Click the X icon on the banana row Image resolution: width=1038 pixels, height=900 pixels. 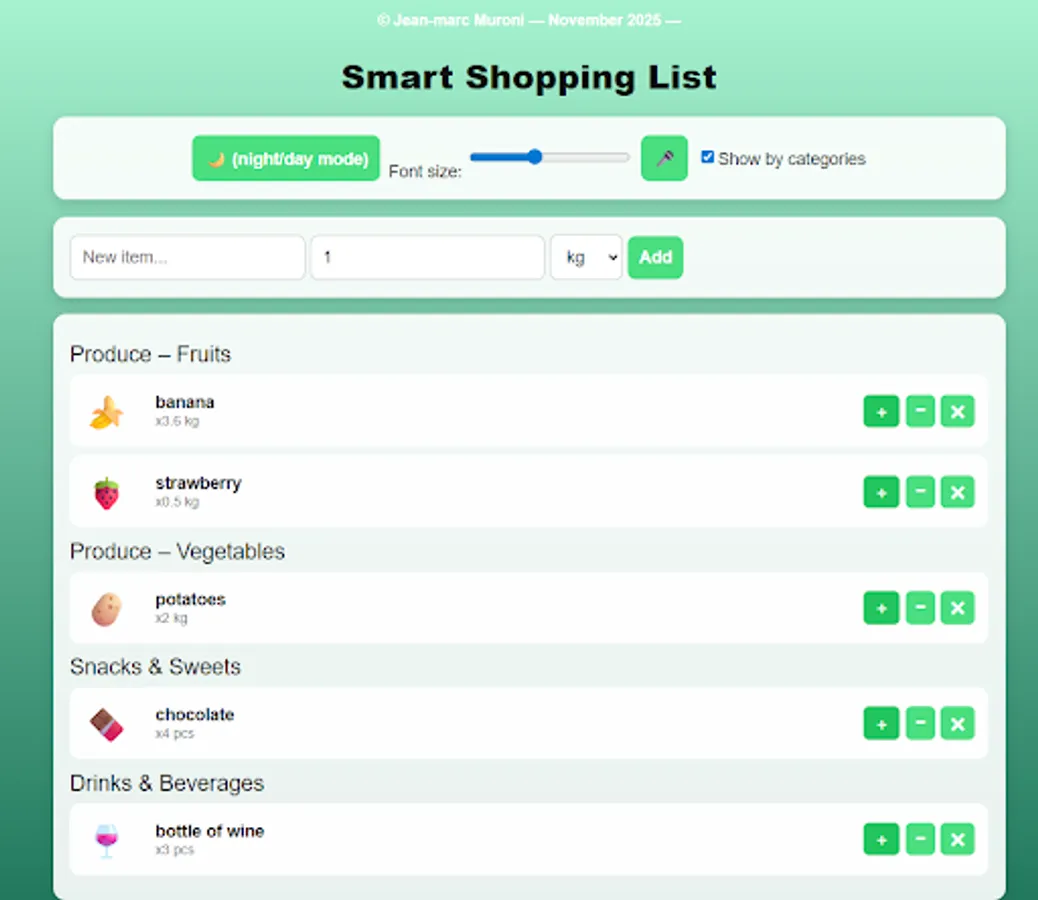(x=957, y=411)
